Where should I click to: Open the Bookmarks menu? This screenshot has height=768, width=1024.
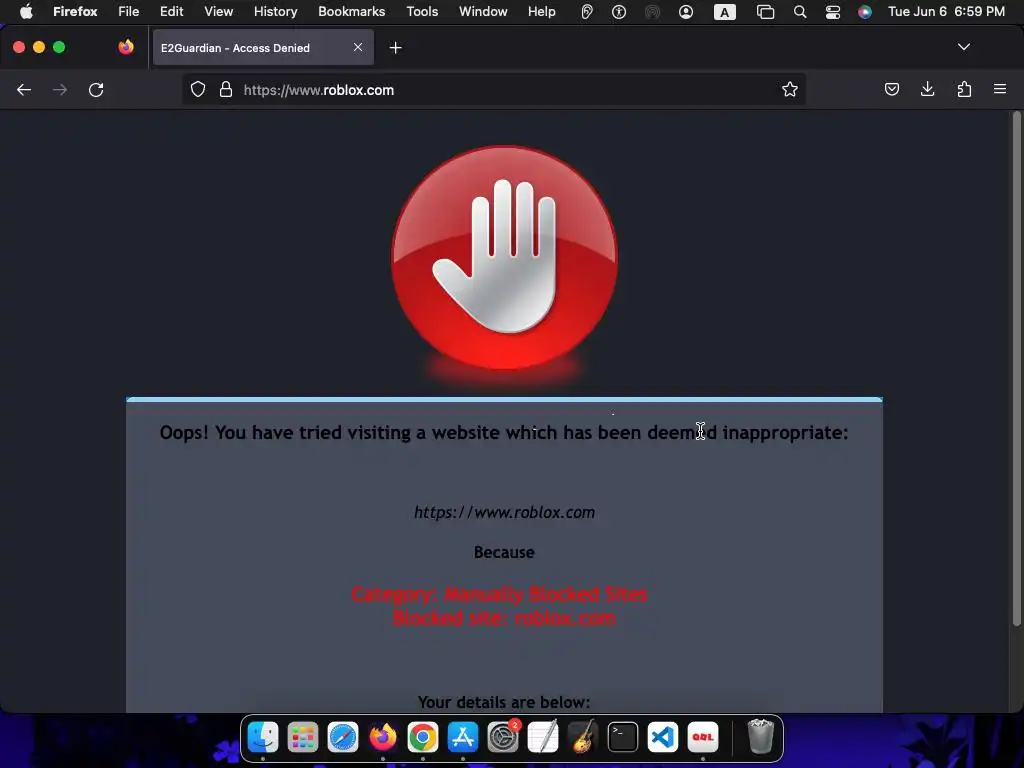(351, 11)
